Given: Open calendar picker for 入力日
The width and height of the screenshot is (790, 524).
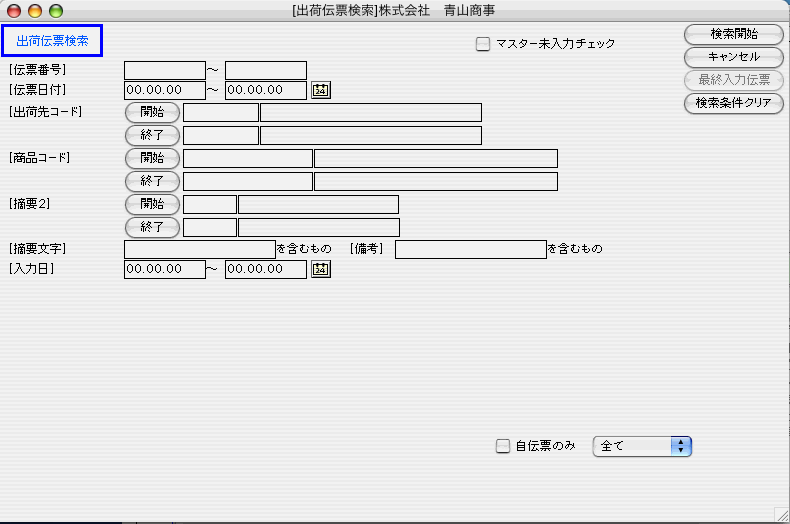Looking at the screenshot, I should (x=320, y=269).
